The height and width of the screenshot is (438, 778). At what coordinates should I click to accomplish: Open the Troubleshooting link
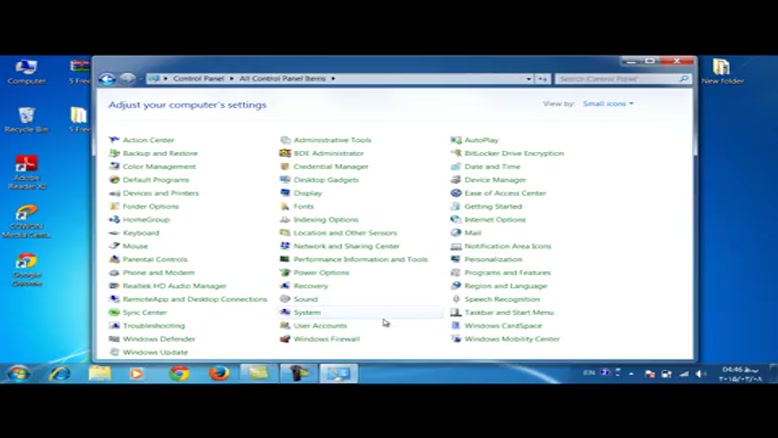click(154, 326)
